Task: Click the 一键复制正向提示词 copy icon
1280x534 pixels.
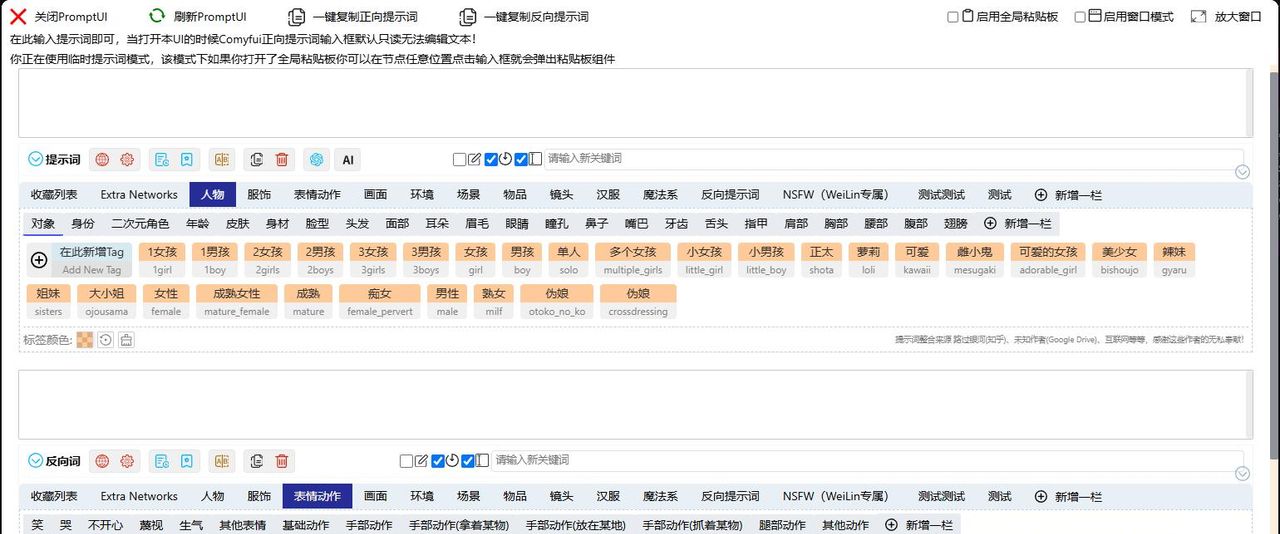Action: point(297,16)
